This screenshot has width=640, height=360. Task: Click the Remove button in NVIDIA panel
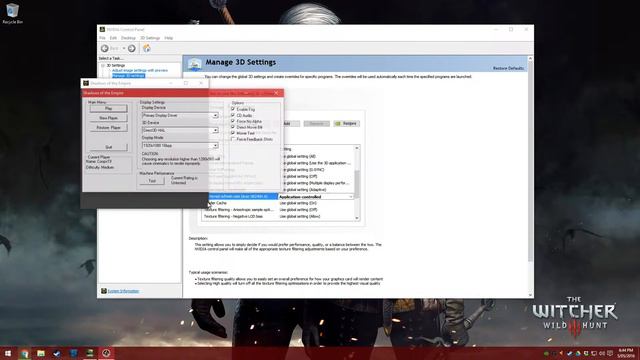coord(316,123)
